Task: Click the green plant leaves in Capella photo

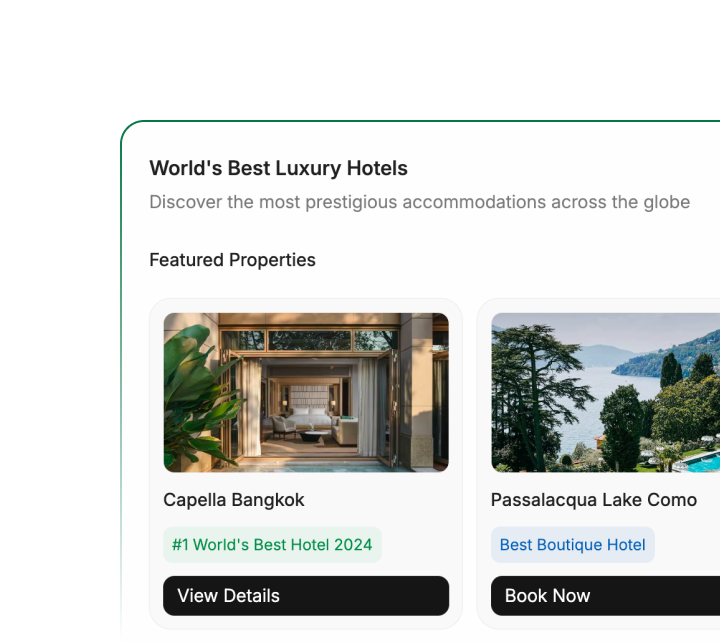Action: (x=197, y=395)
